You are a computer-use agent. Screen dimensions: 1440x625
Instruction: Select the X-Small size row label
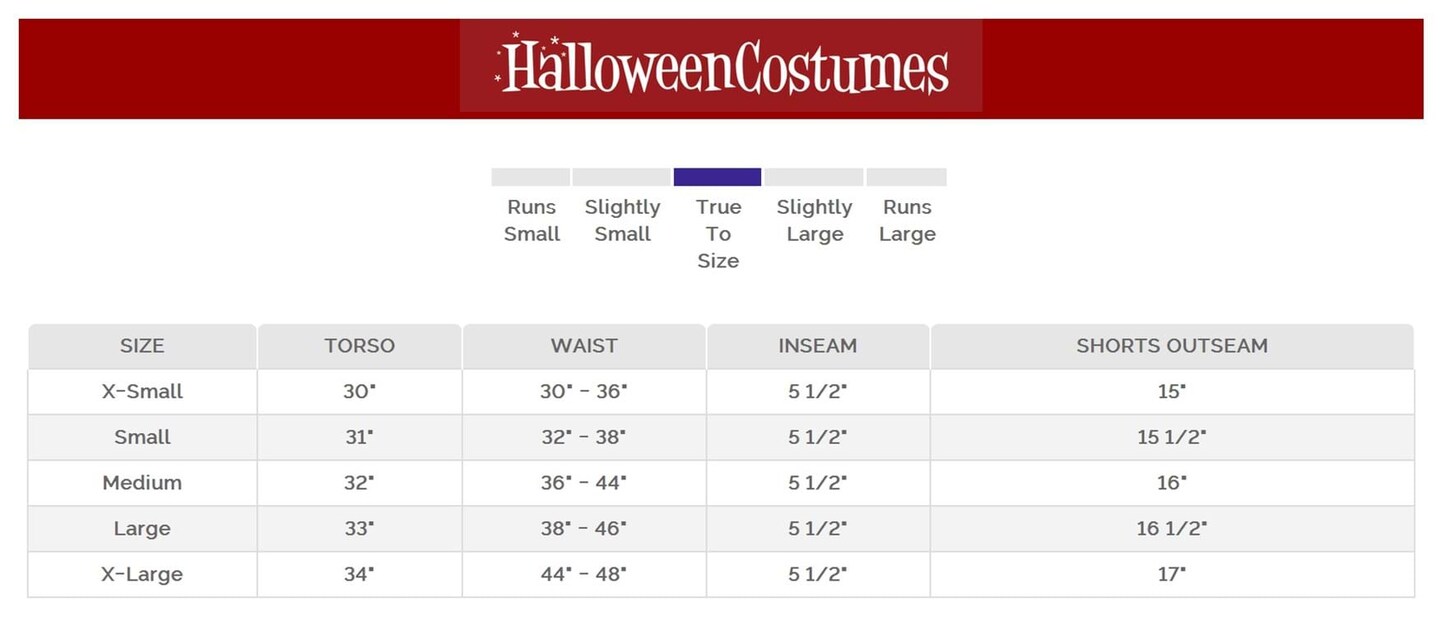click(x=142, y=392)
